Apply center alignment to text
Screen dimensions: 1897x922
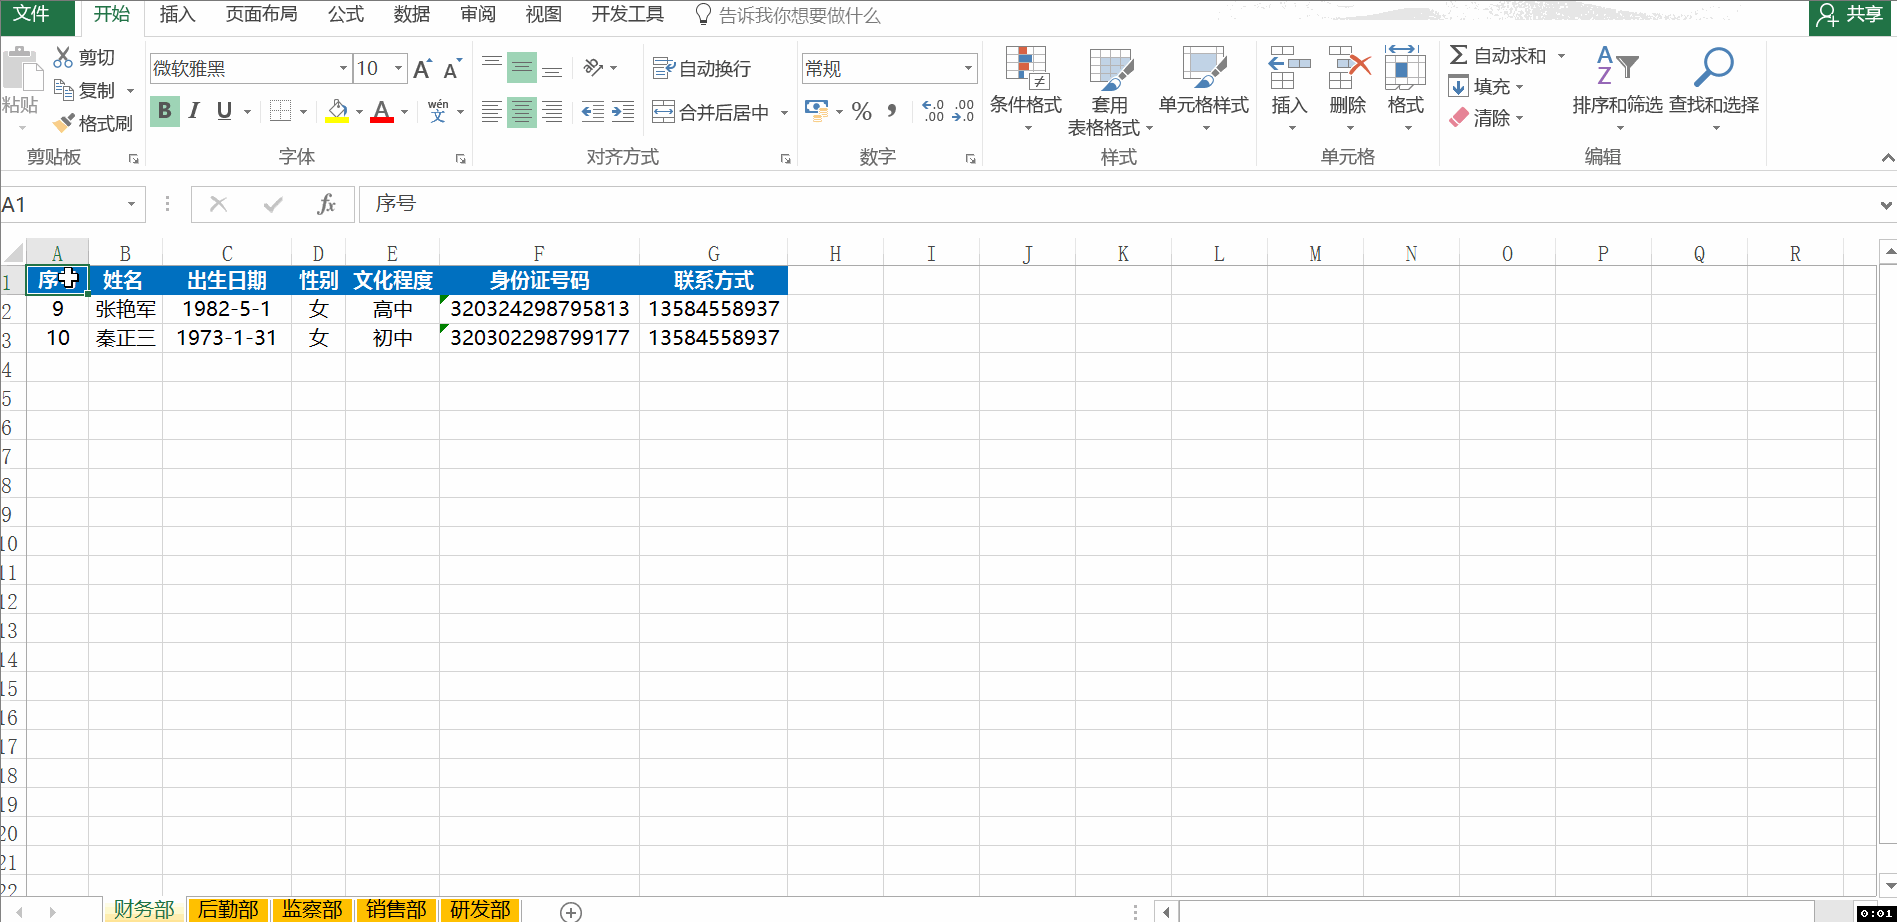(521, 112)
